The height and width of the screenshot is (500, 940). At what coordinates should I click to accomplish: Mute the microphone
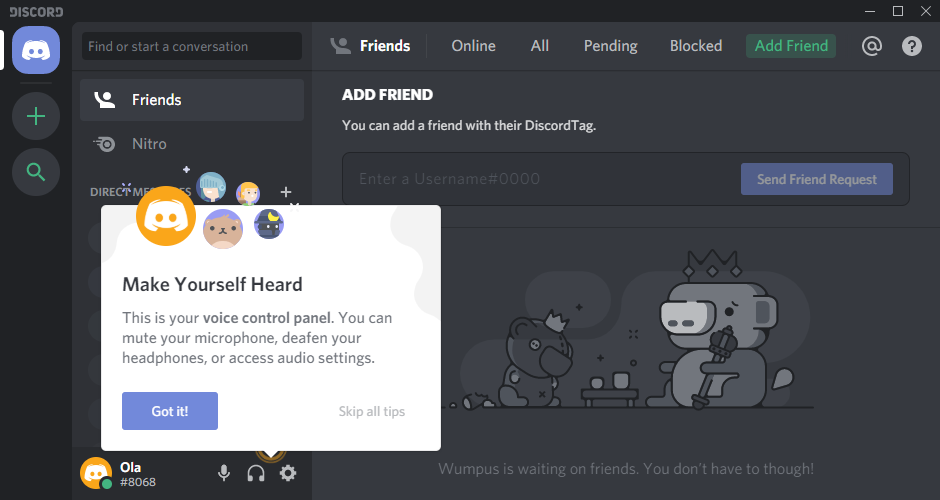coord(224,473)
